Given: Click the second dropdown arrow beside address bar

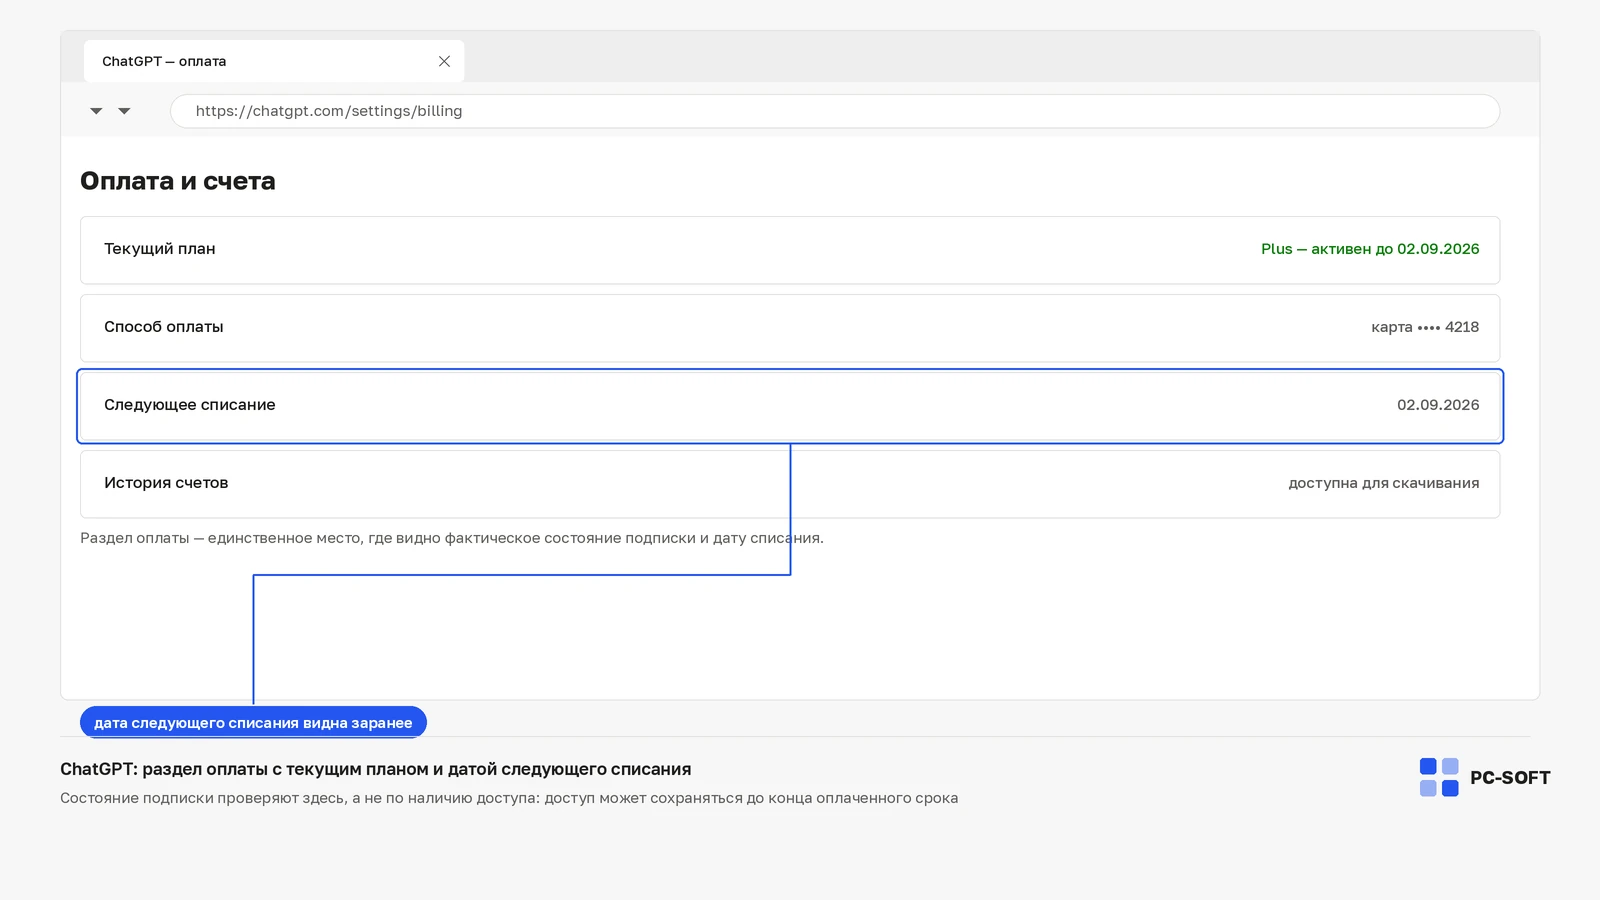Looking at the screenshot, I should 124,111.
